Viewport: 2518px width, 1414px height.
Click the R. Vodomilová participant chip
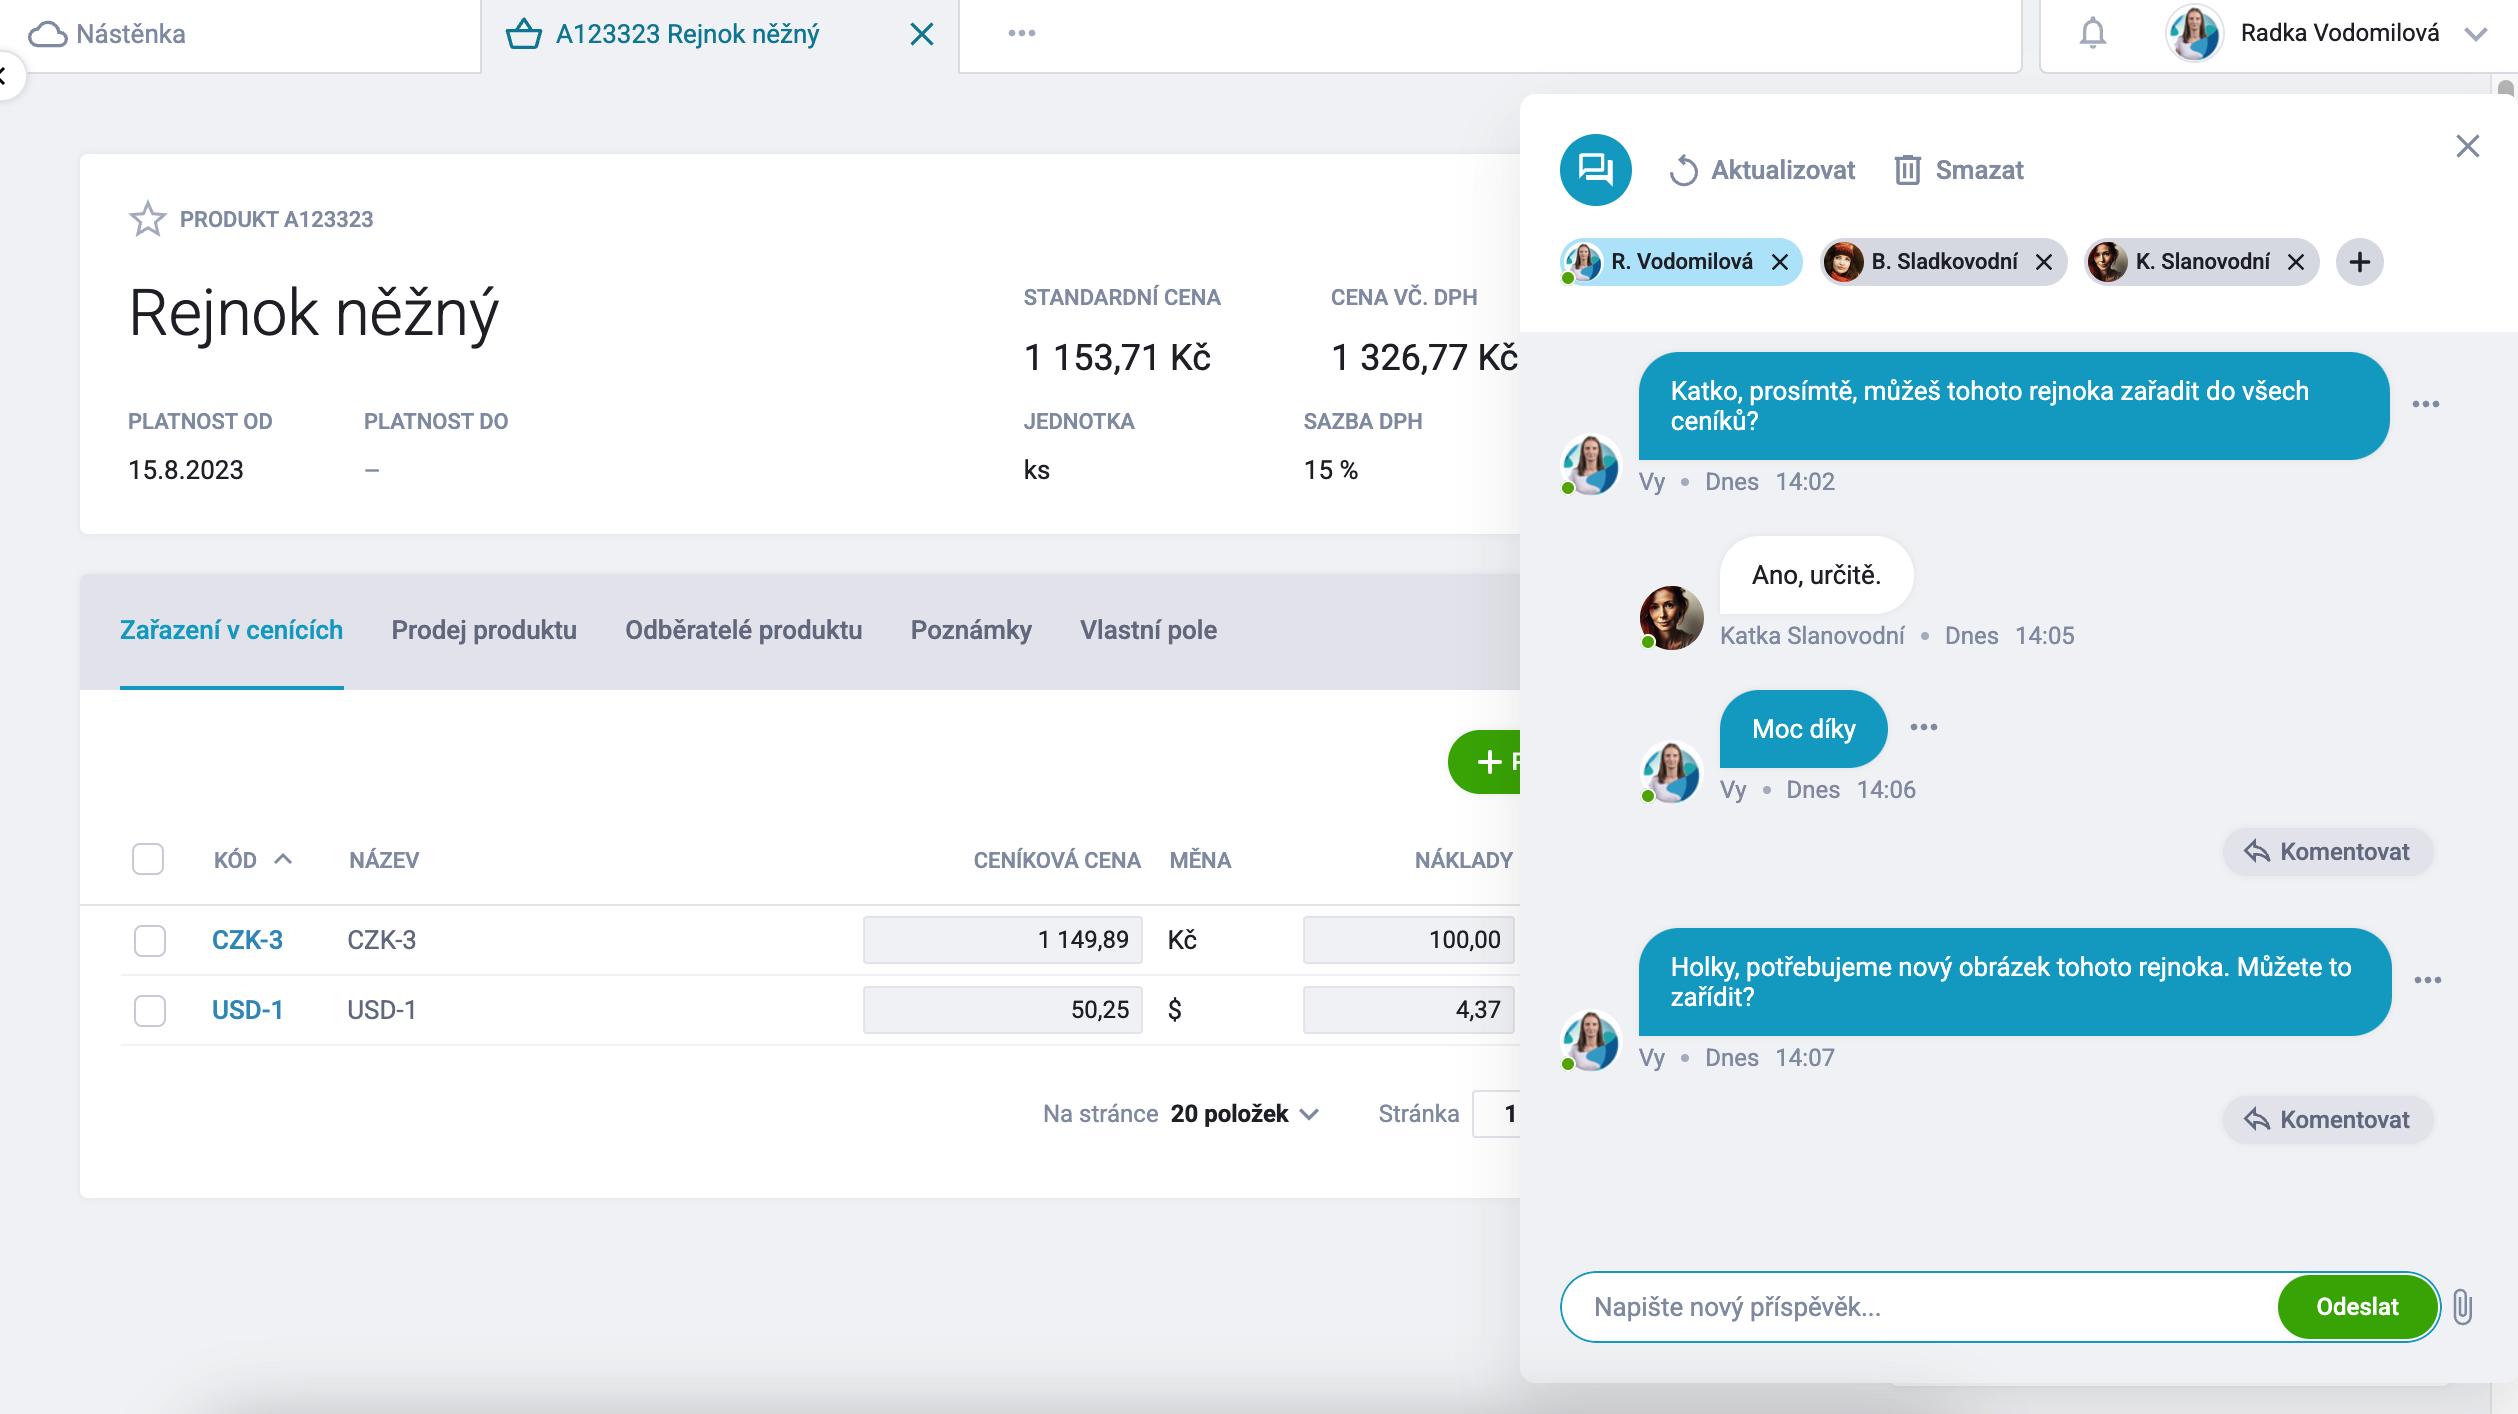click(1680, 262)
